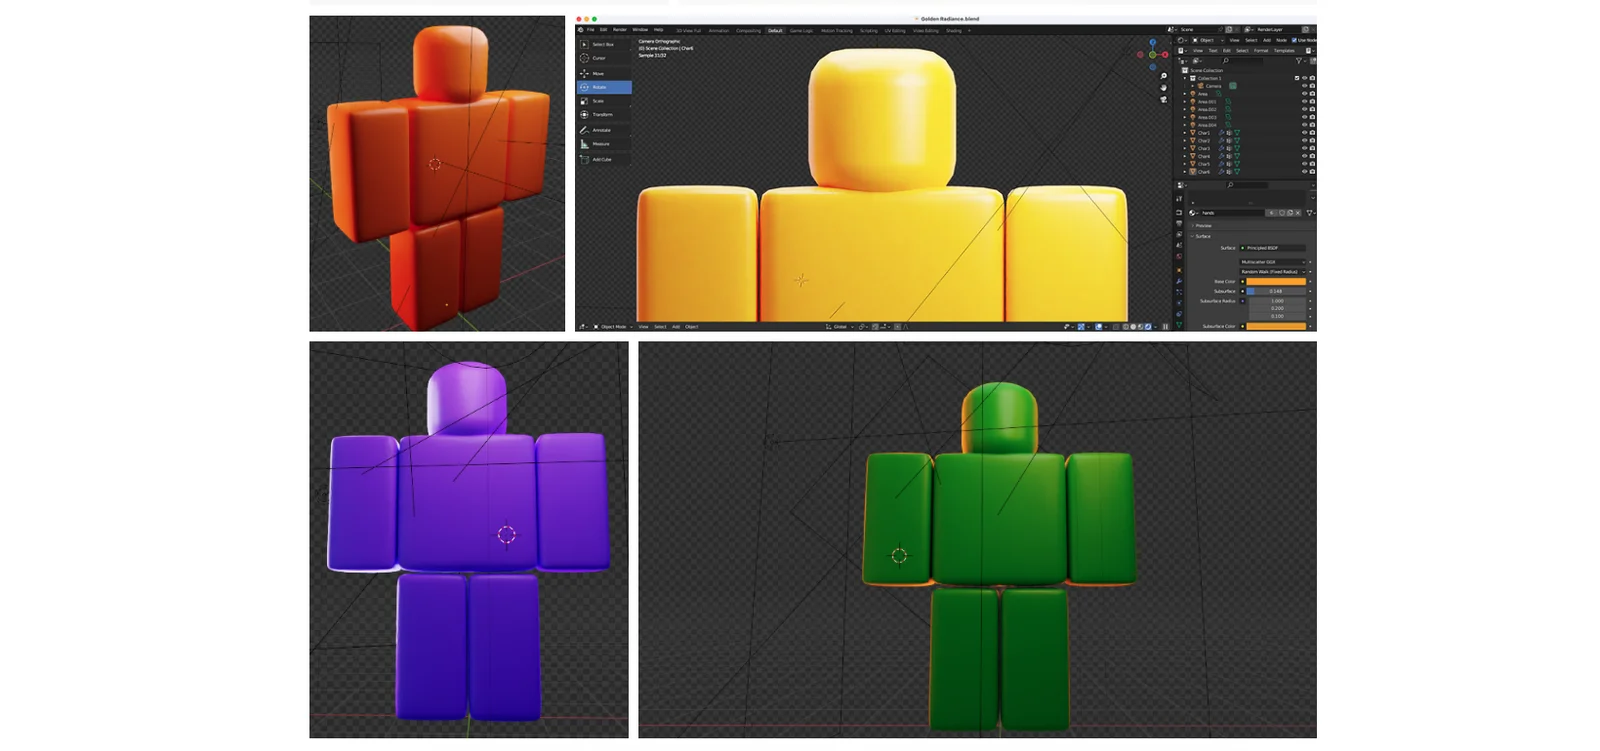Open the Render menu
1600x751 pixels.
click(x=620, y=30)
